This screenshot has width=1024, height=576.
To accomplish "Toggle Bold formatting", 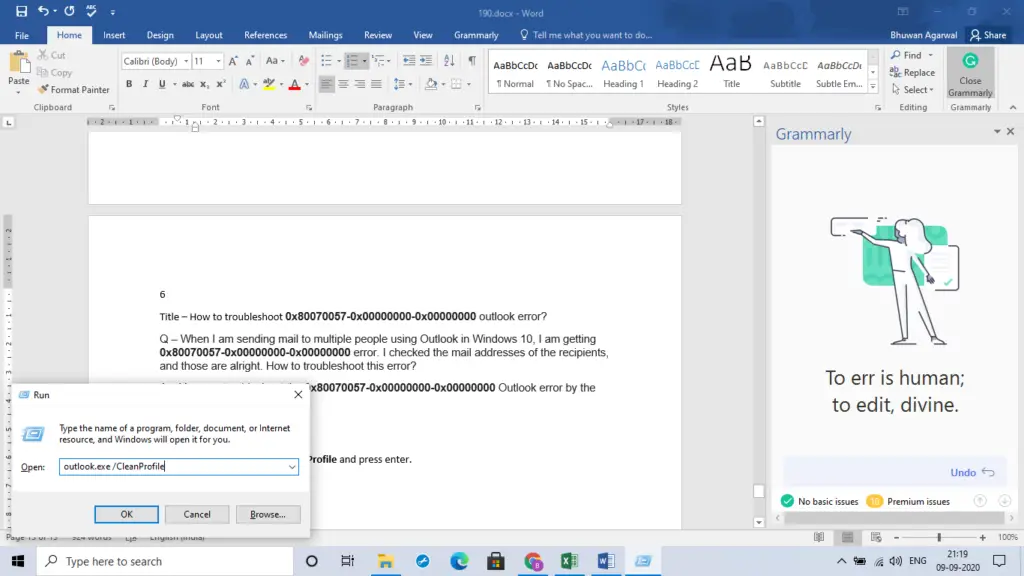I will [x=129, y=84].
